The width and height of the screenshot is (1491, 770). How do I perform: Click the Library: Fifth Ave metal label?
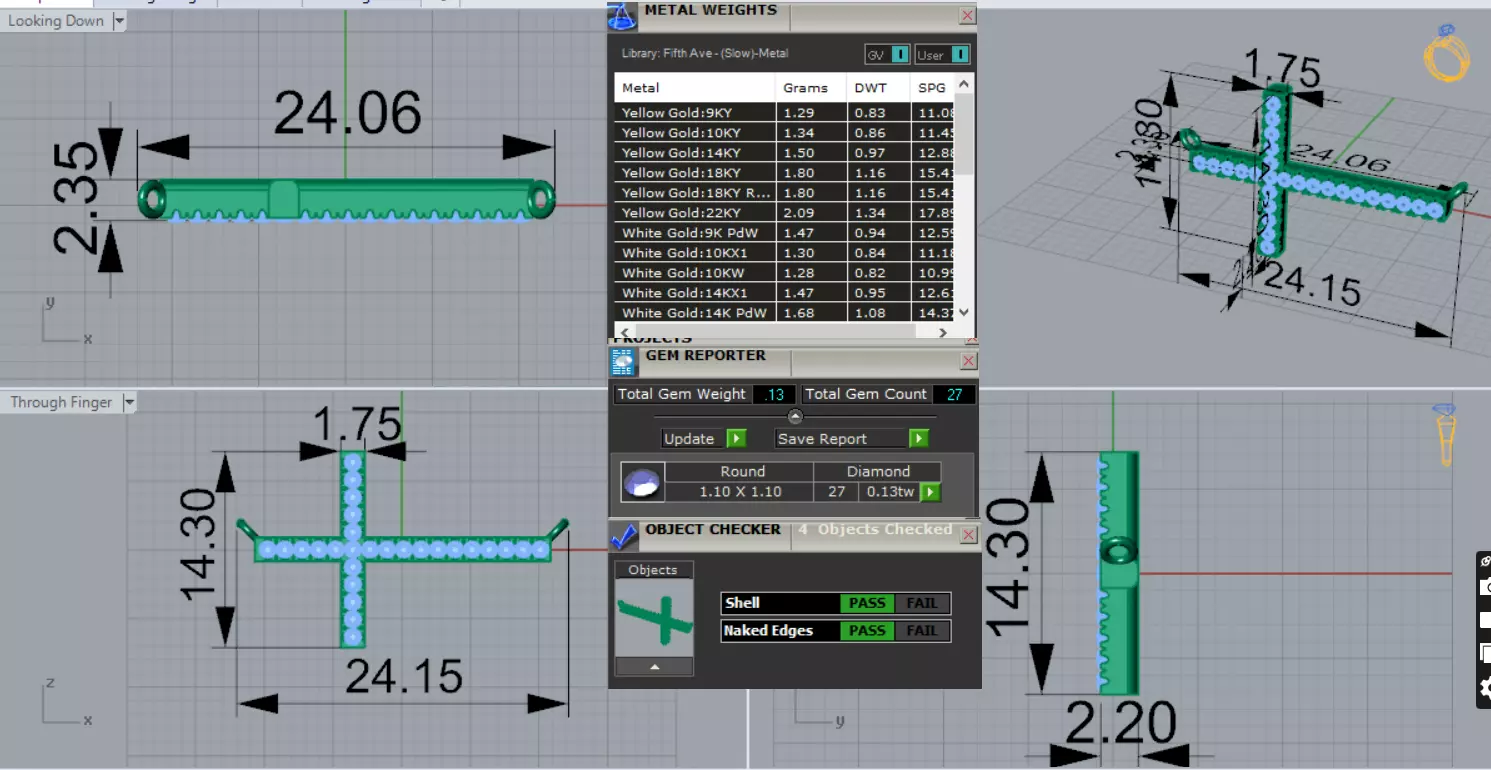(704, 54)
